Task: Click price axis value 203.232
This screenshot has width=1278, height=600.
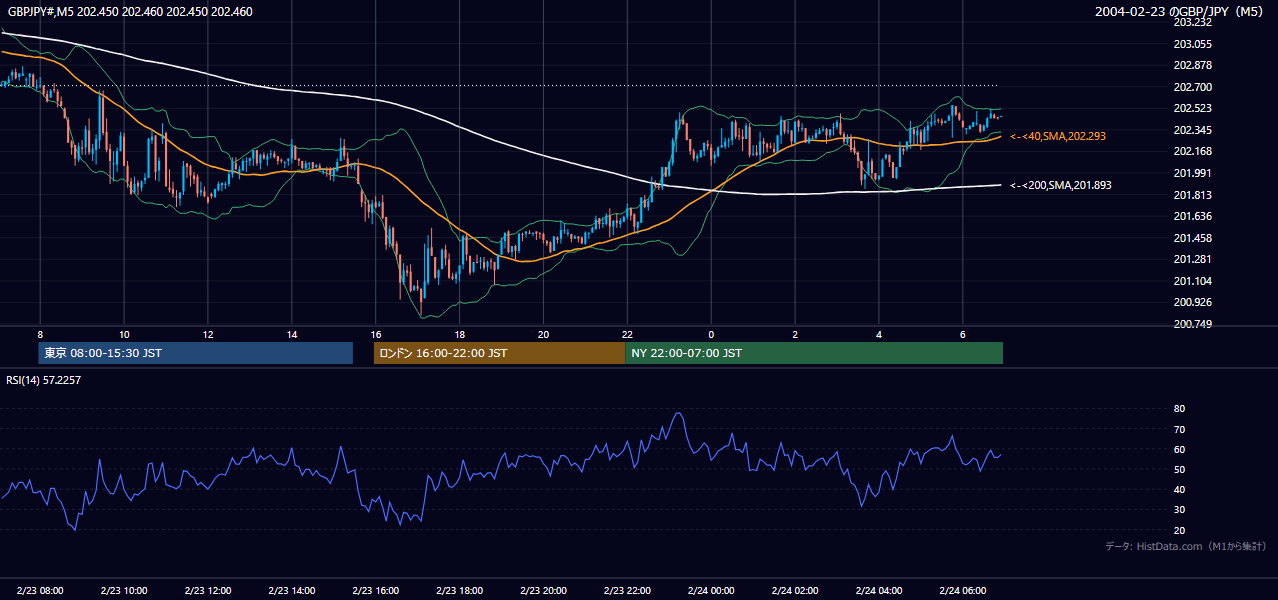Action: 1192,22
